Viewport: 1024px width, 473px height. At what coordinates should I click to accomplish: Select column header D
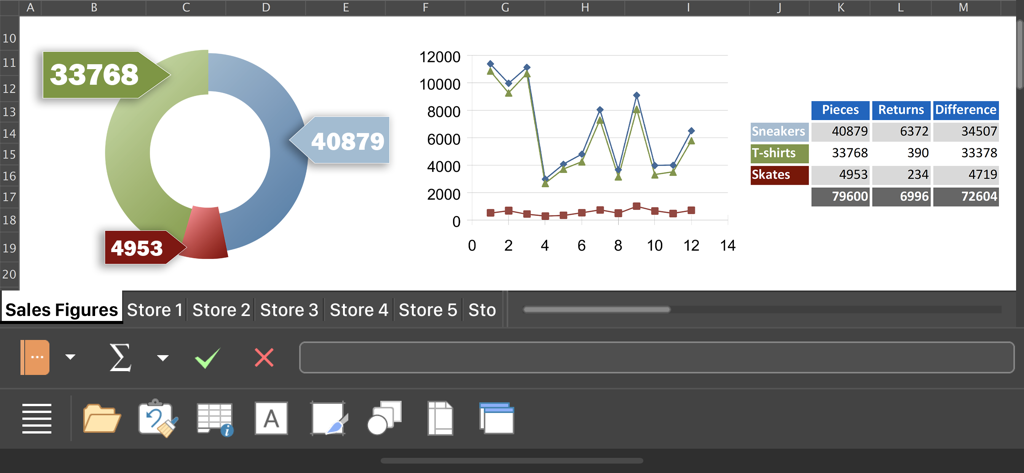266,8
